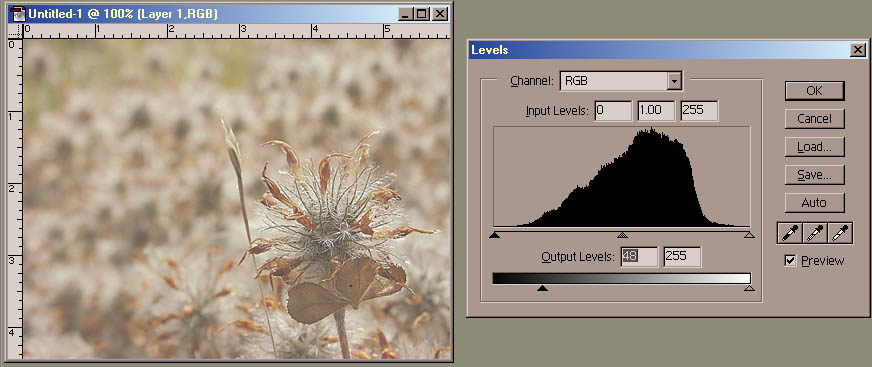Open the Channel RGB dropdown
This screenshot has height=367, width=872.
[x=674, y=81]
